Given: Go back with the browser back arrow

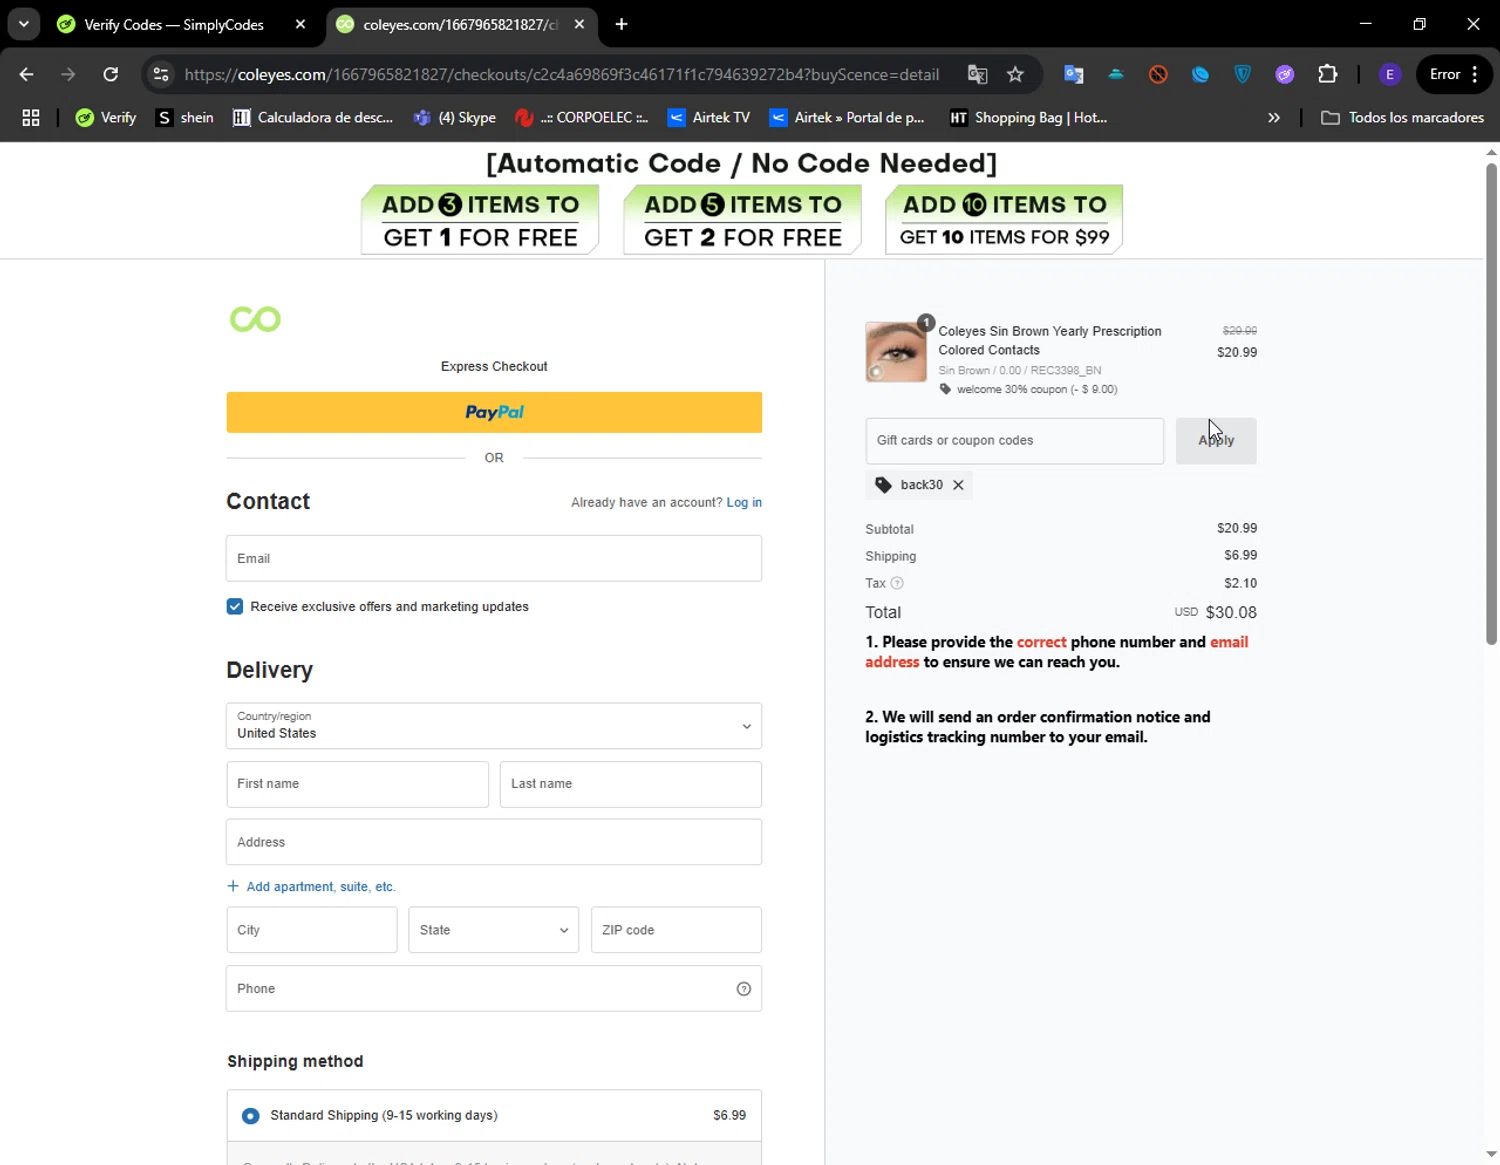Looking at the screenshot, I should pos(27,74).
